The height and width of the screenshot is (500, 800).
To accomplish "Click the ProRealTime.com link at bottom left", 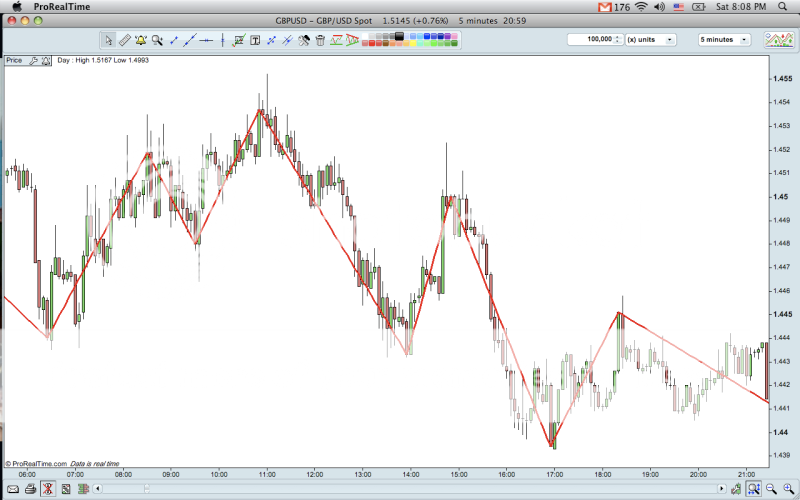I will (x=38, y=464).
